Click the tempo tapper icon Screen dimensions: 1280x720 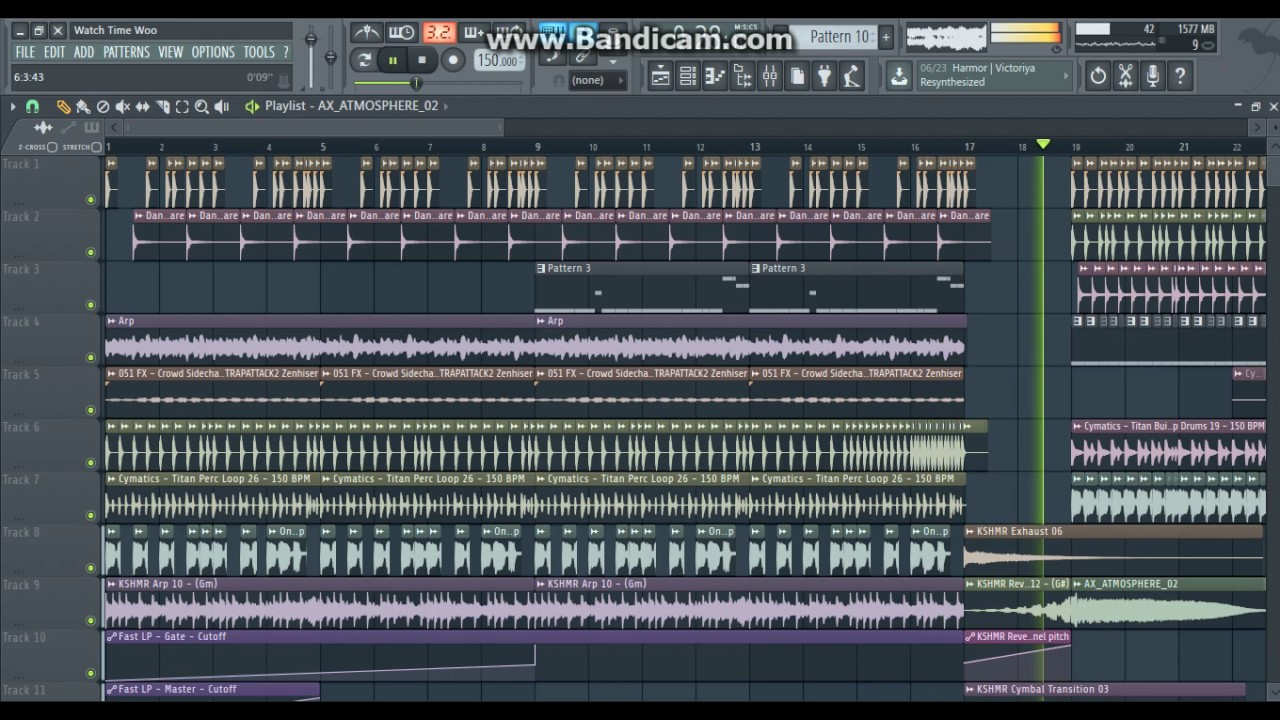click(x=852, y=75)
